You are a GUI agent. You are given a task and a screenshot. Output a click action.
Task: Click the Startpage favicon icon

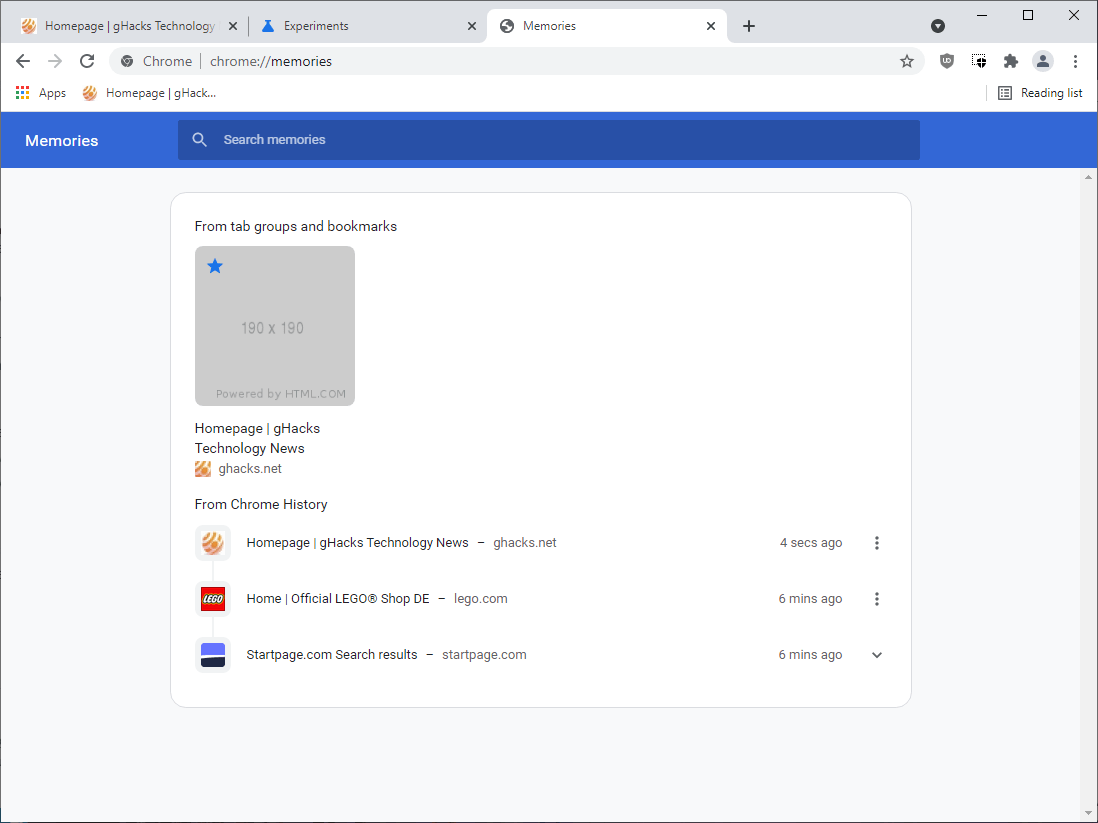coord(213,655)
